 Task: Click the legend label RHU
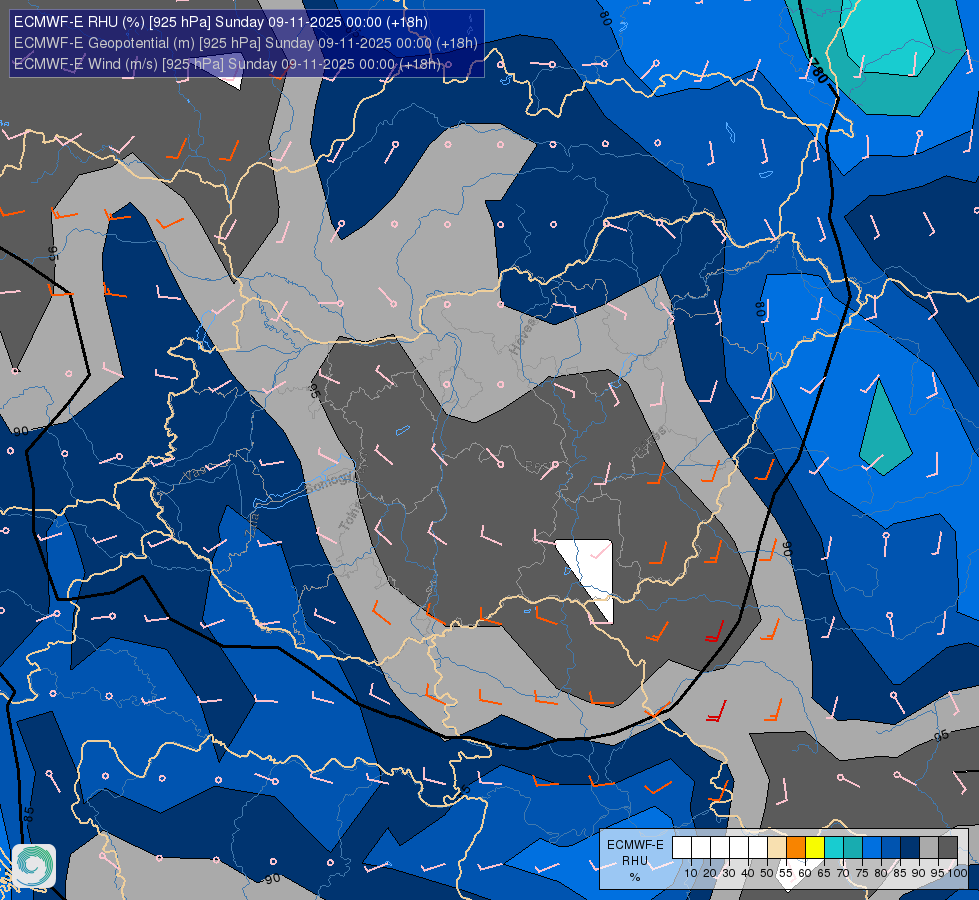point(635,861)
